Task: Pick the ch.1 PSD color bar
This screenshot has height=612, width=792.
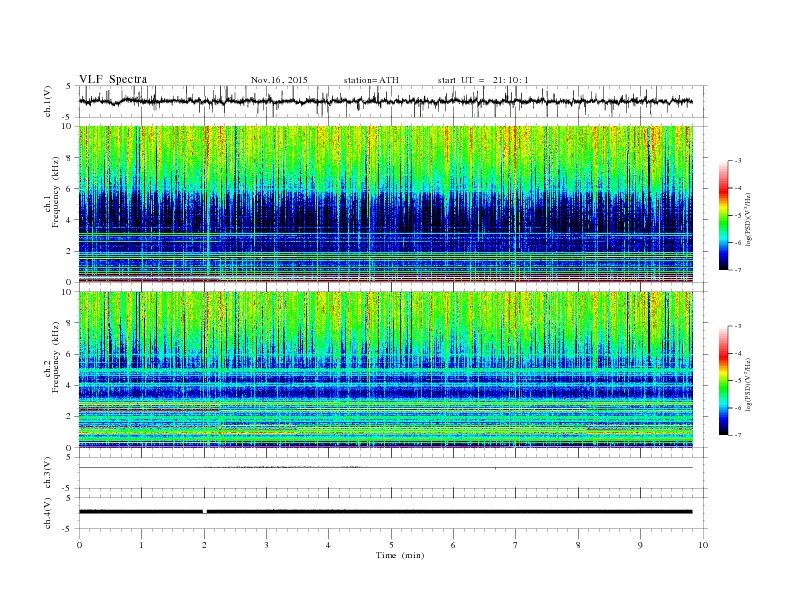Action: 723,215
